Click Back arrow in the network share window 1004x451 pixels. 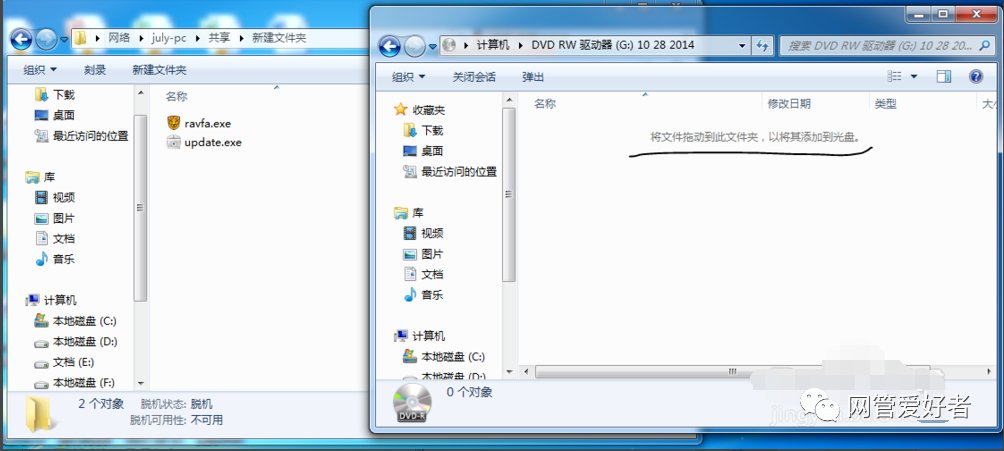pyautogui.click(x=20, y=40)
